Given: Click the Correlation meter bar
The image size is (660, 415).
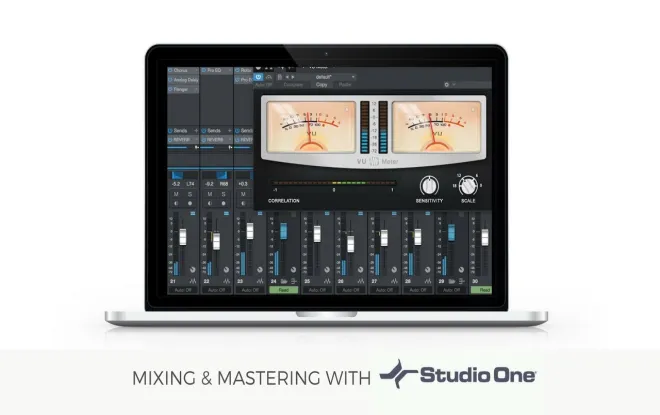Looking at the screenshot, I should coord(334,183).
